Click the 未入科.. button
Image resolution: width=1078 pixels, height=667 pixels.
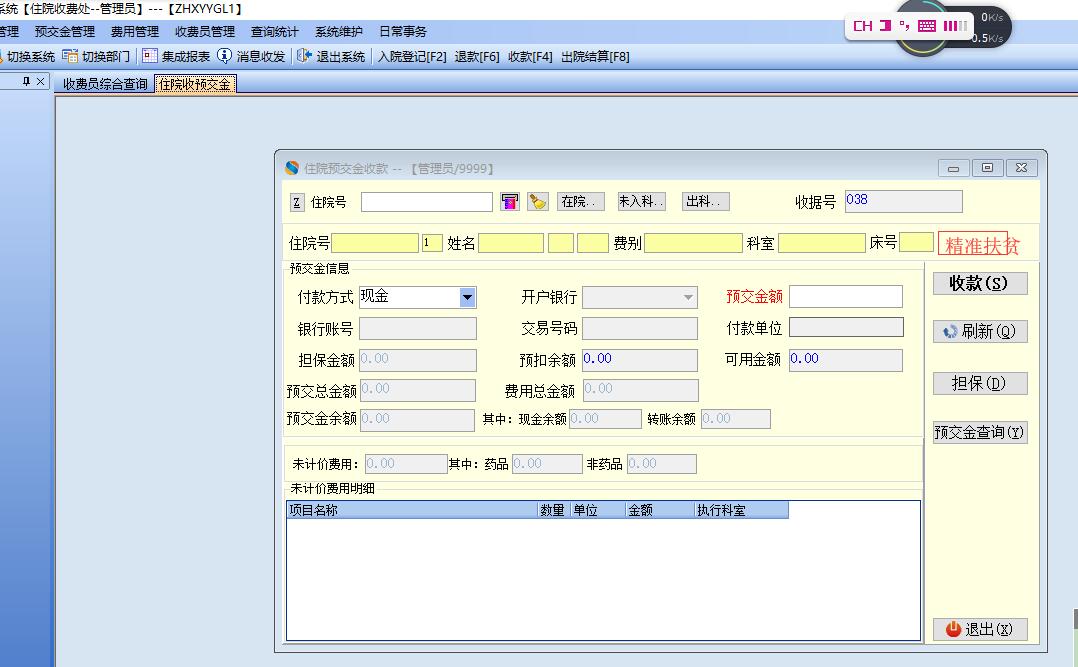[x=641, y=201]
